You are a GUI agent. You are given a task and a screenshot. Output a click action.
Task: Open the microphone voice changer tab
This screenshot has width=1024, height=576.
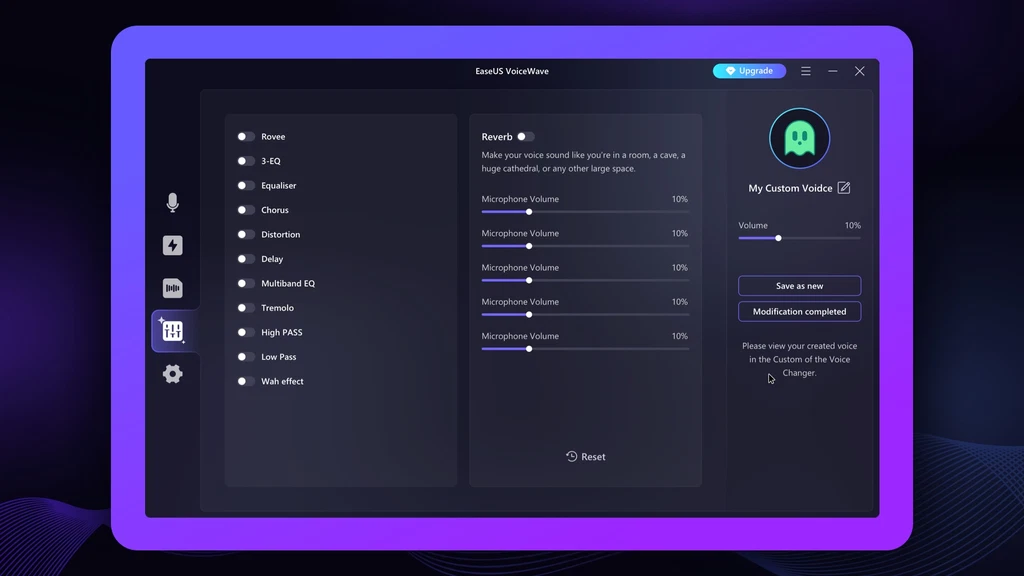pos(172,203)
